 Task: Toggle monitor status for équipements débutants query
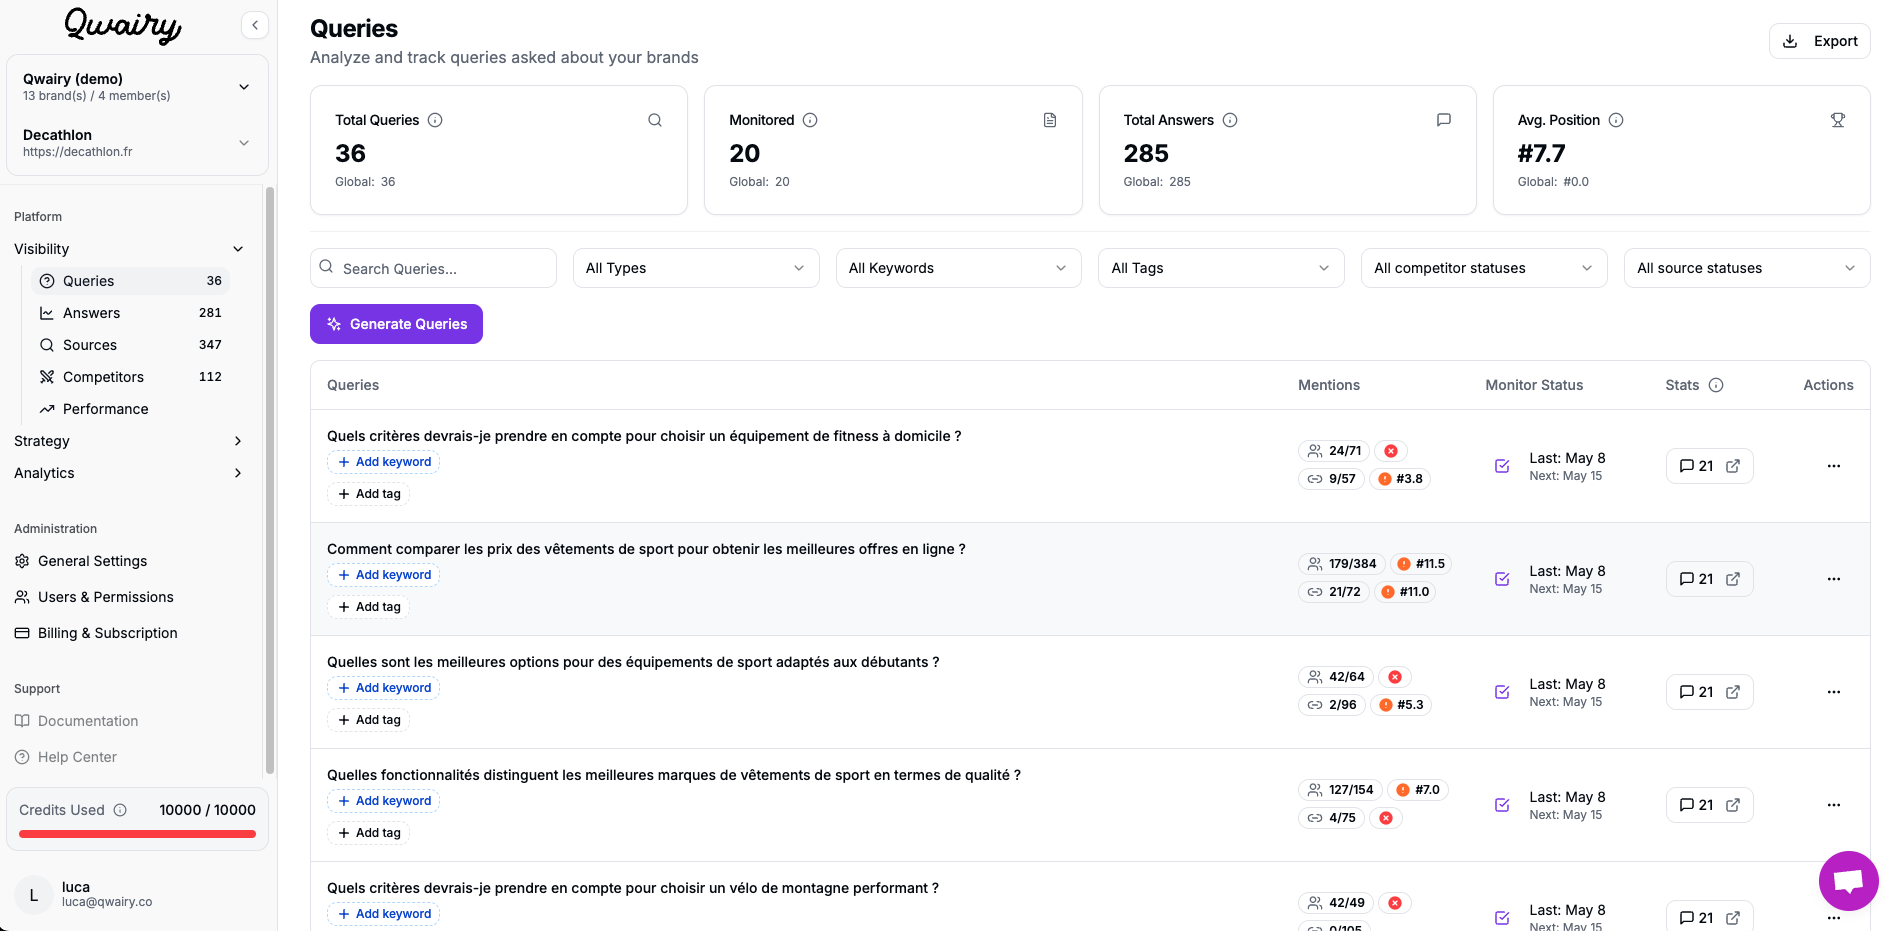coord(1502,692)
